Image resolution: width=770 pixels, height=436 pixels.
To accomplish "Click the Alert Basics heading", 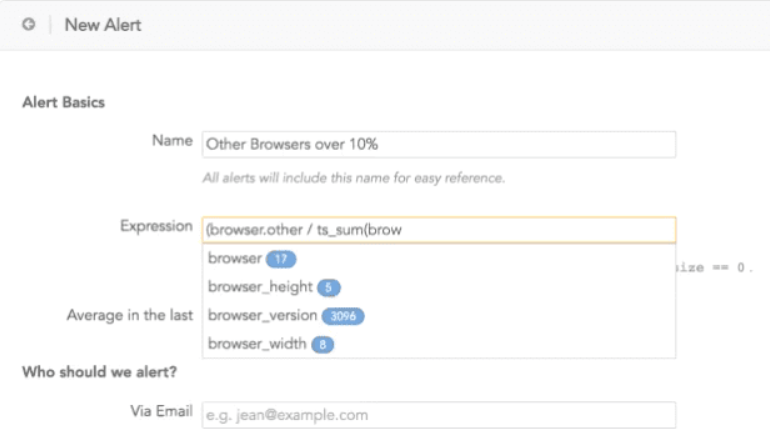I will pyautogui.click(x=63, y=102).
